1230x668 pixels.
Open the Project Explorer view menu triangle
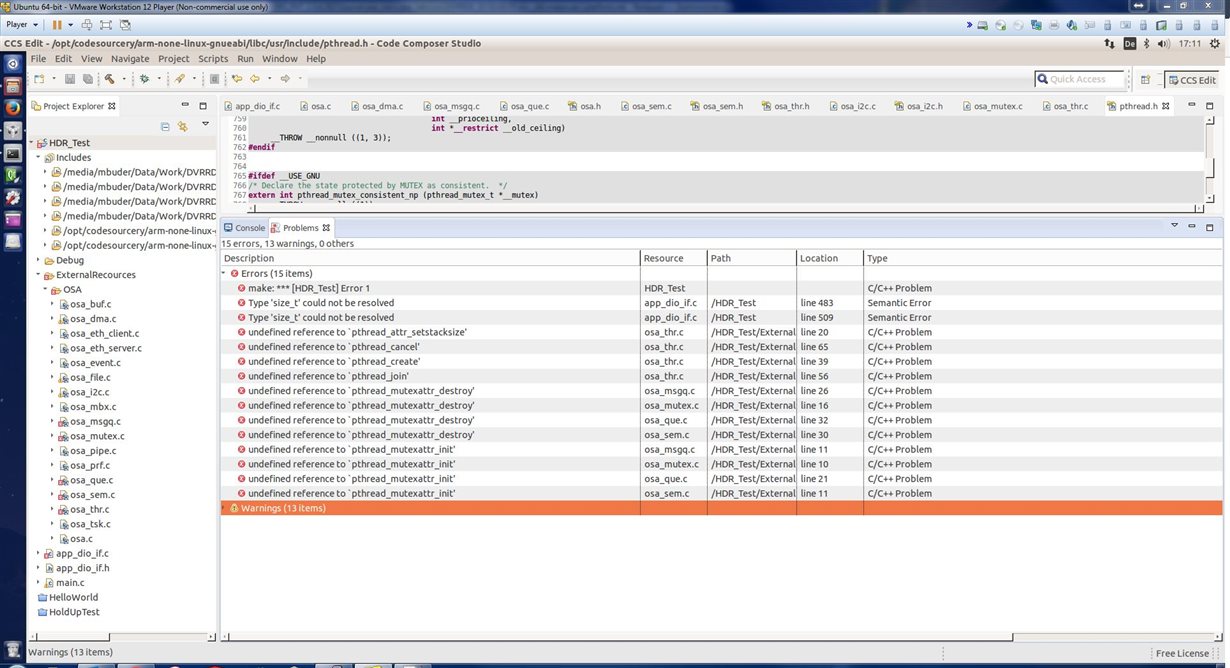tap(205, 125)
